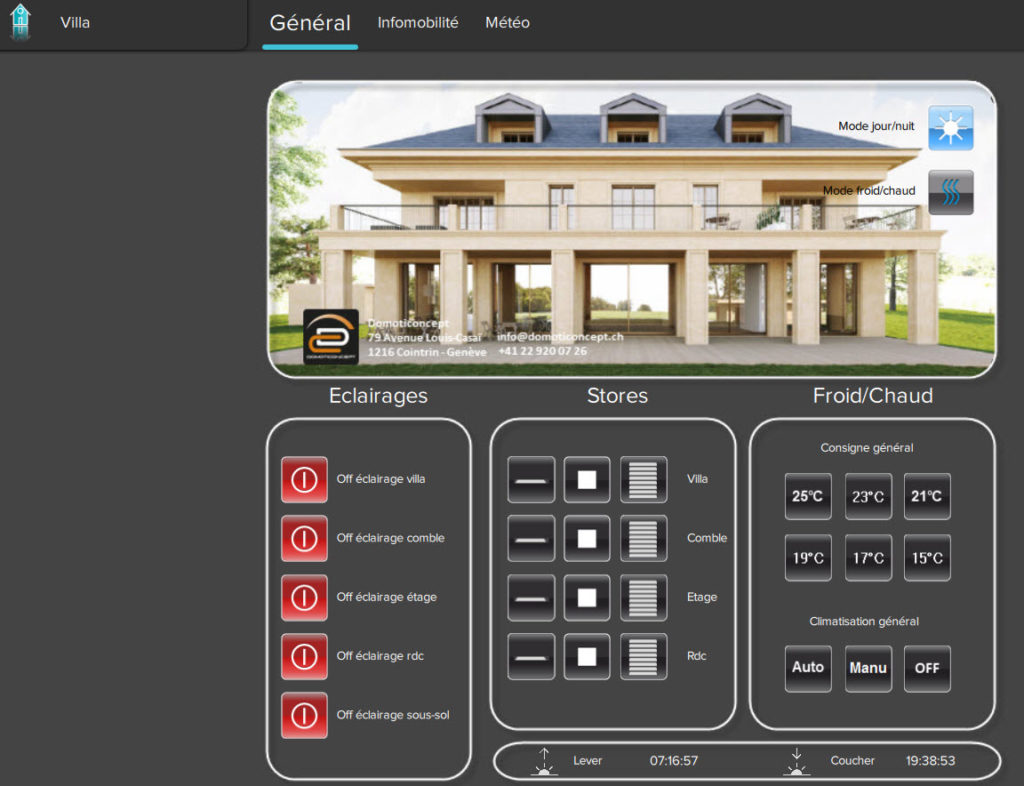Raise the Rdc blinds
Screen dimensions: 1024x786
coord(531,657)
